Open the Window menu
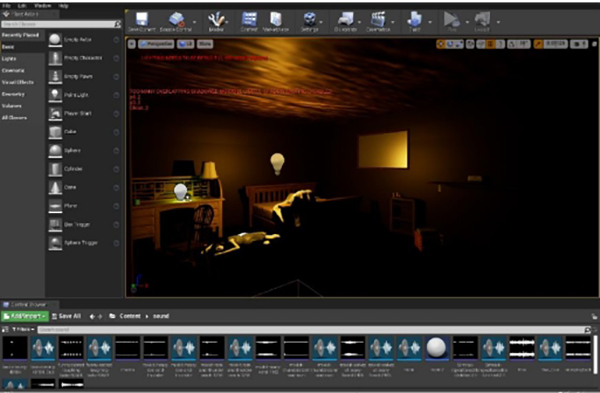The width and height of the screenshot is (600, 393). pos(42,6)
